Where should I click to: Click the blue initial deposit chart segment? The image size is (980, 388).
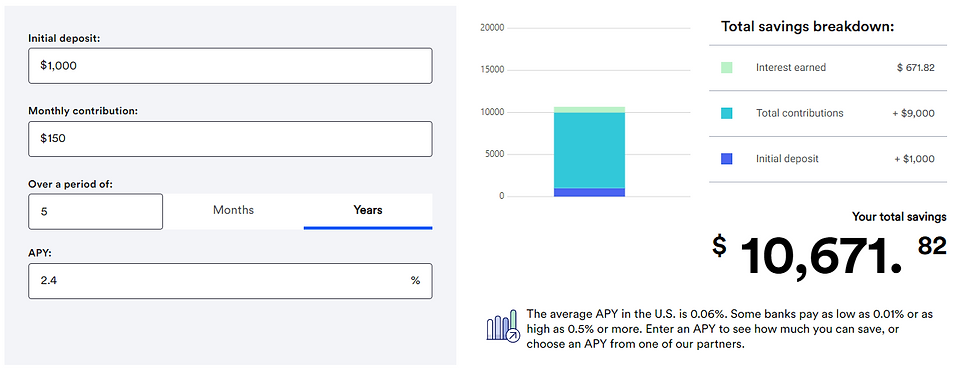[x=589, y=192]
